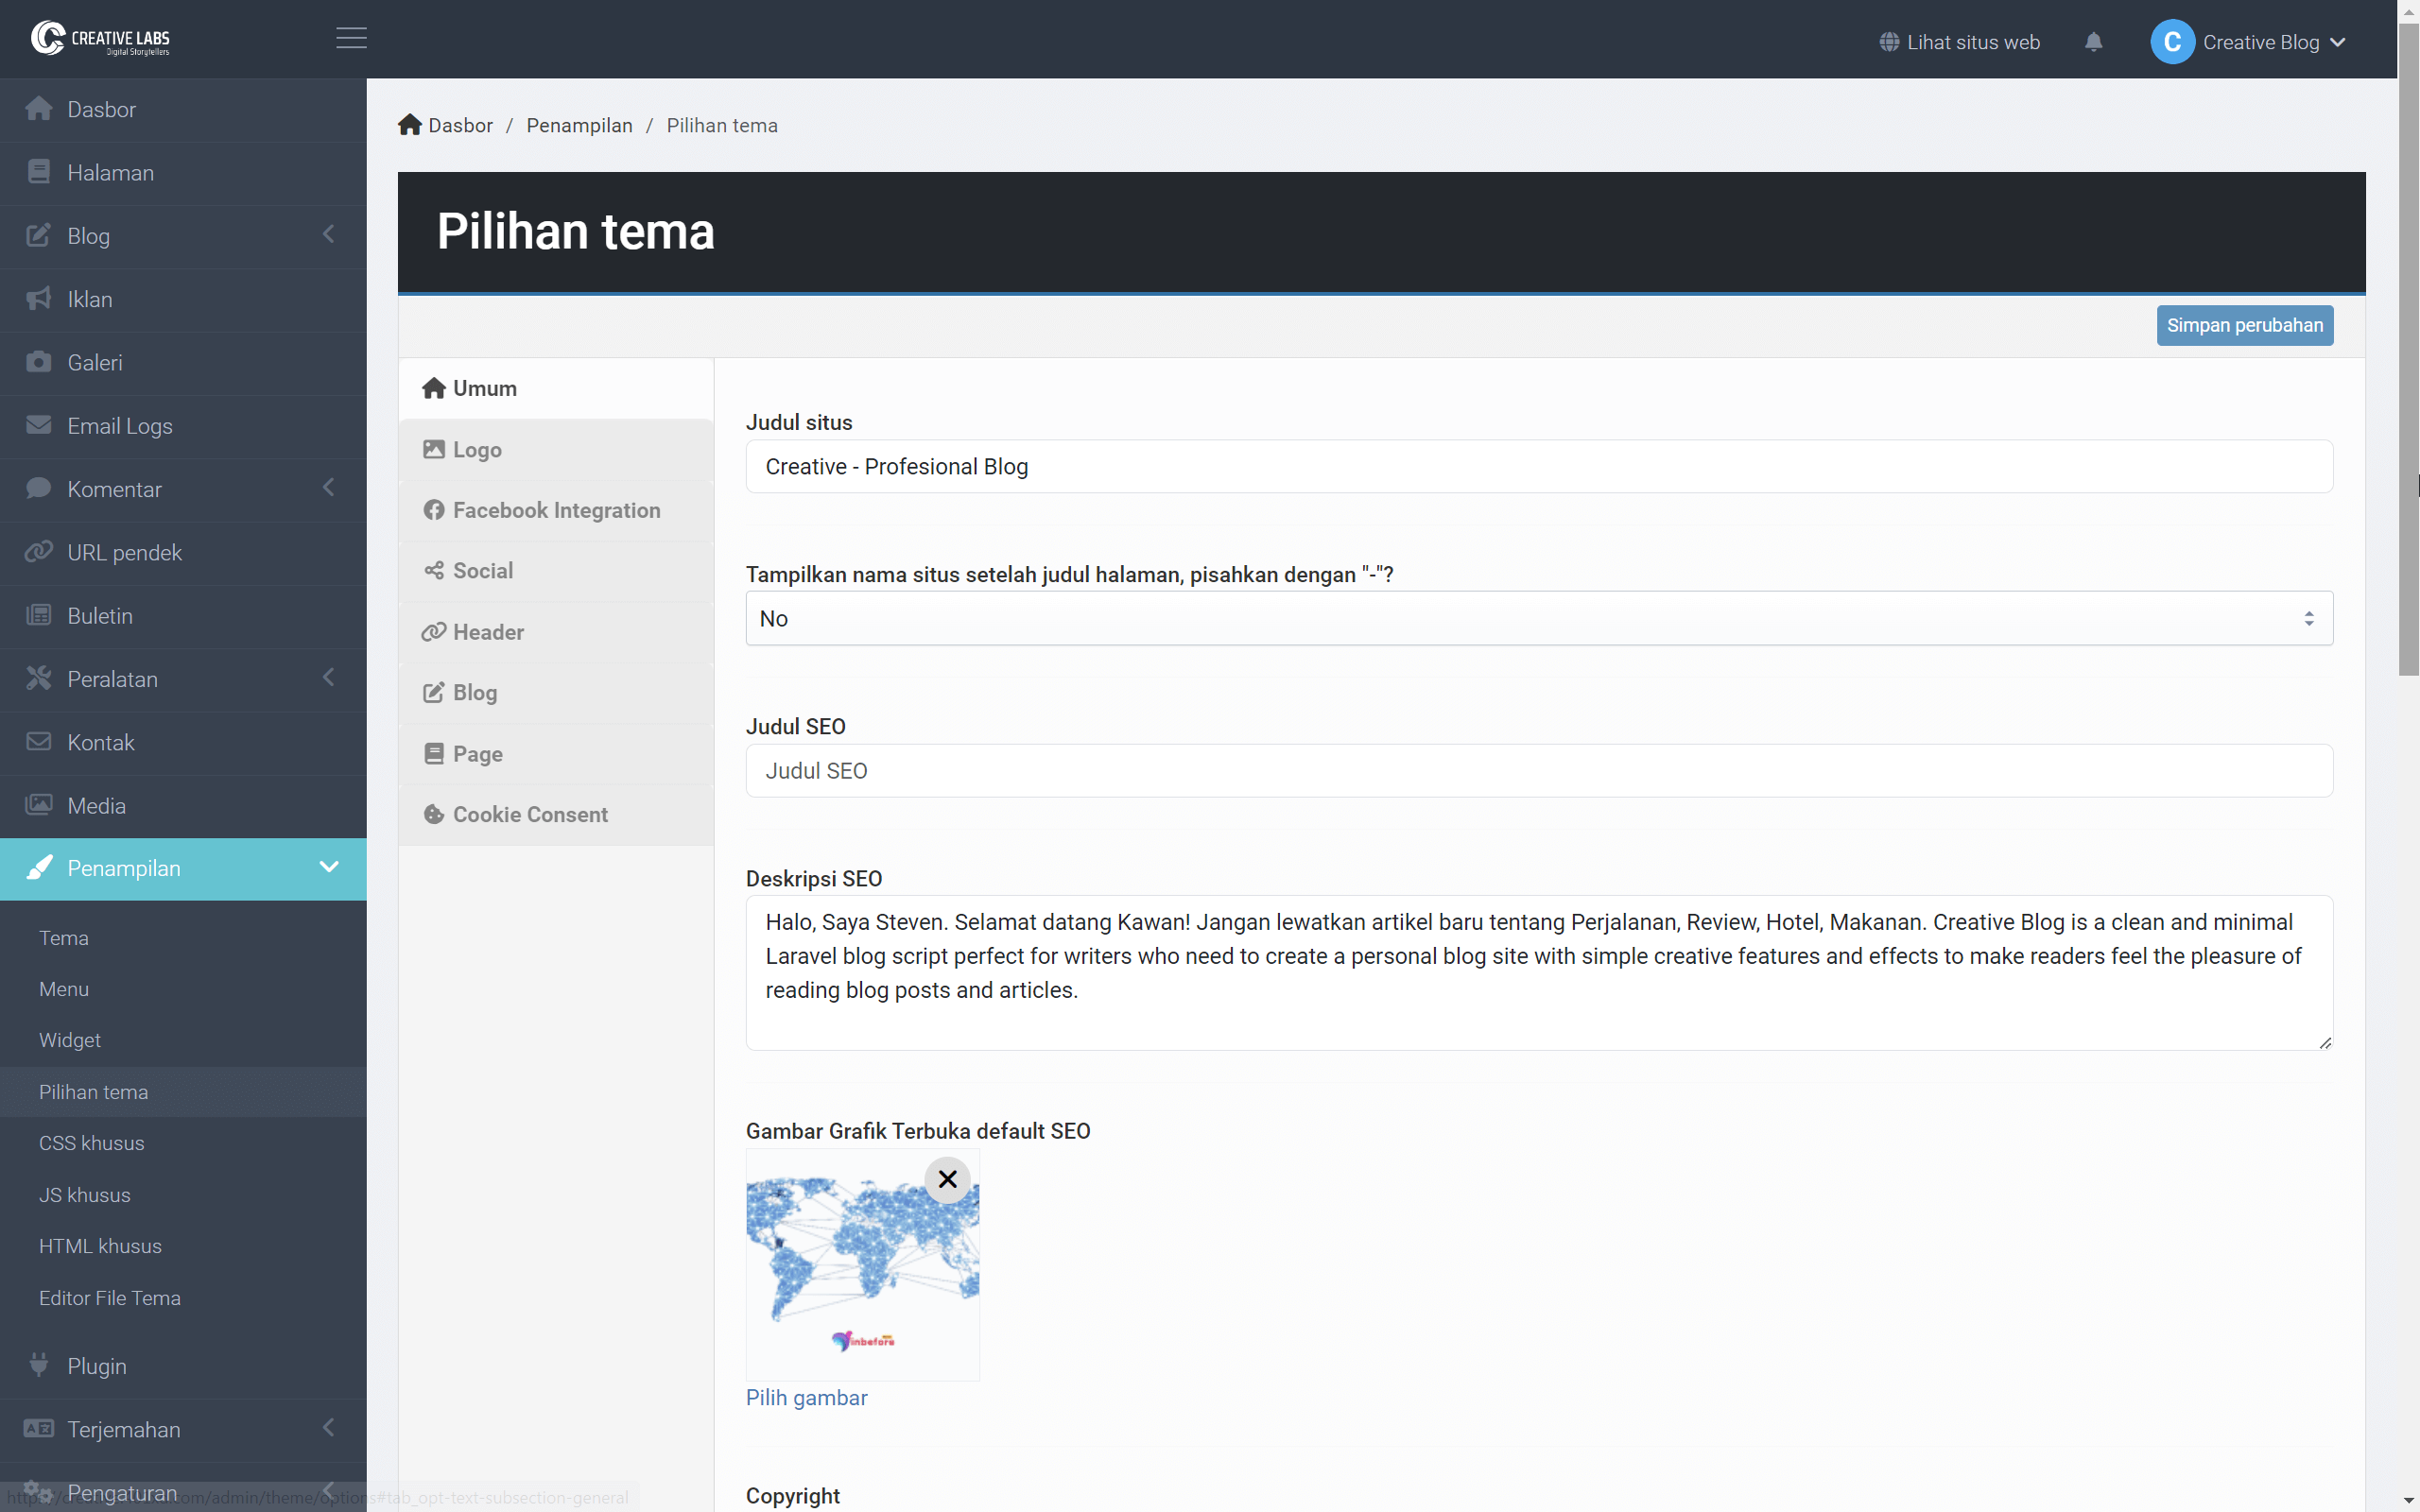Open Galeri via the camera icon
This screenshot has width=2420, height=1512.
coord(39,362)
